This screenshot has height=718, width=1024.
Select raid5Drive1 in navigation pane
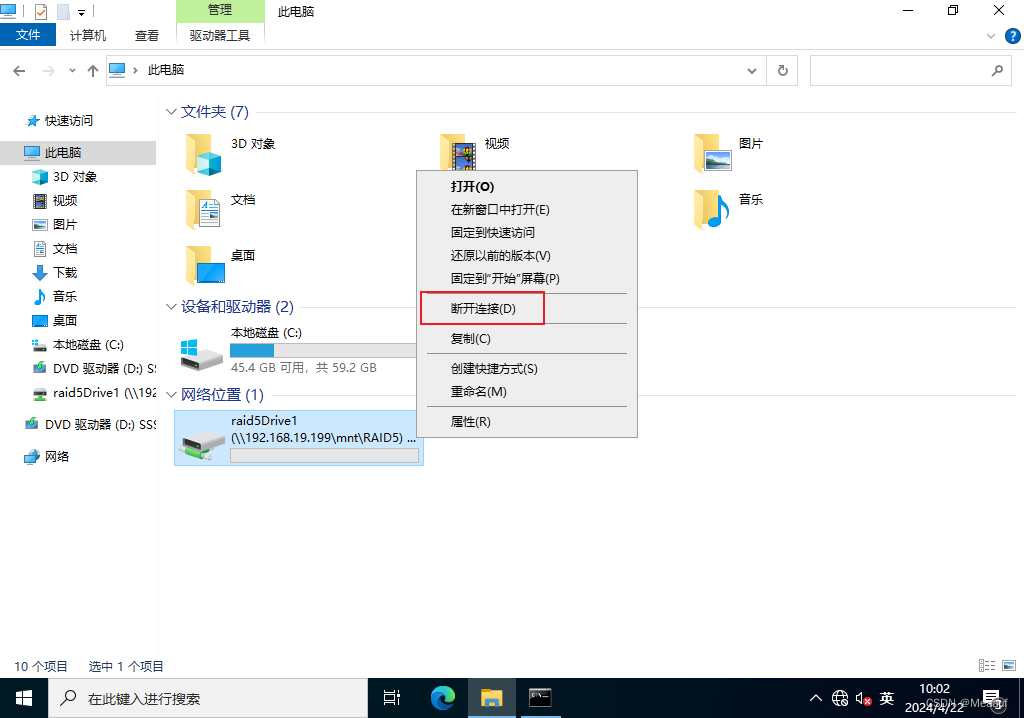(95, 393)
